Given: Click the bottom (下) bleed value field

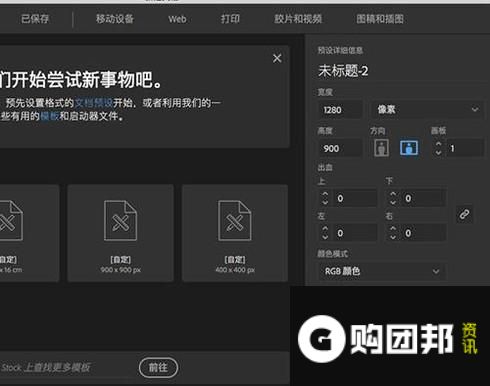Looking at the screenshot, I should tap(423, 198).
